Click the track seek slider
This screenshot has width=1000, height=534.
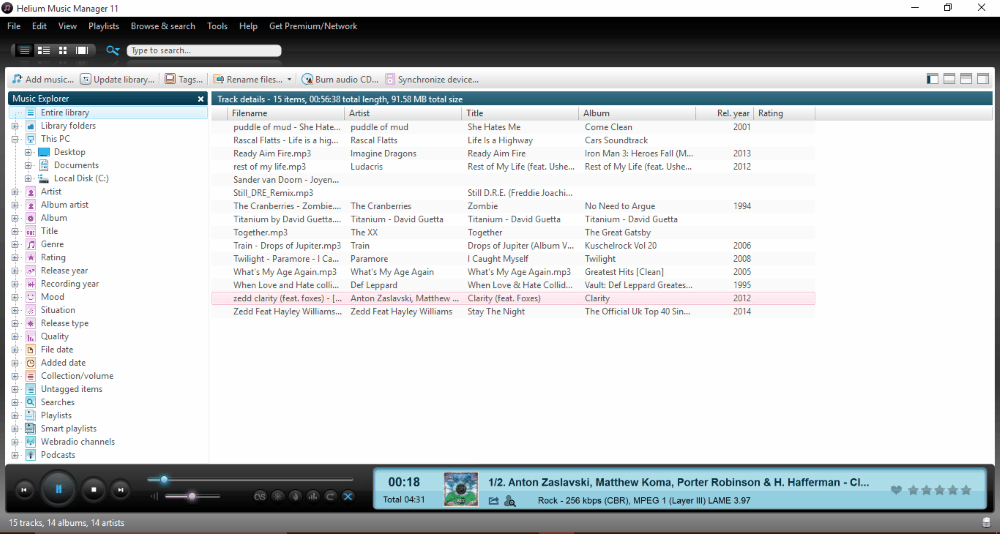[x=250, y=480]
